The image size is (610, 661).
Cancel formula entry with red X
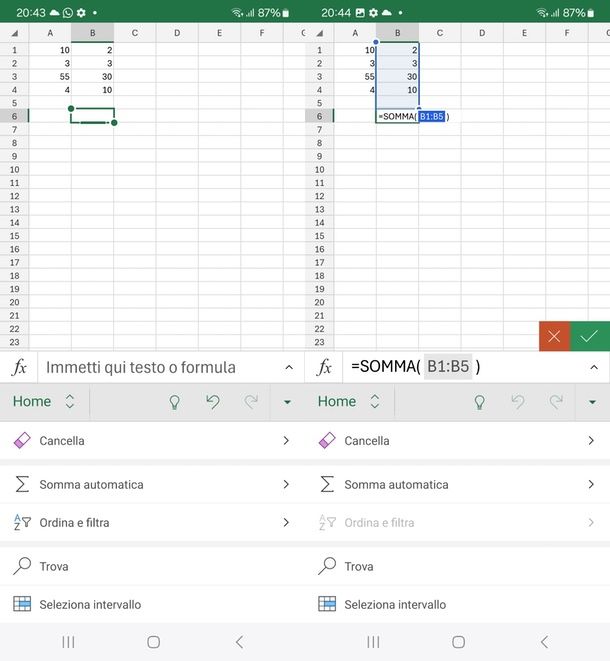pyautogui.click(x=554, y=336)
